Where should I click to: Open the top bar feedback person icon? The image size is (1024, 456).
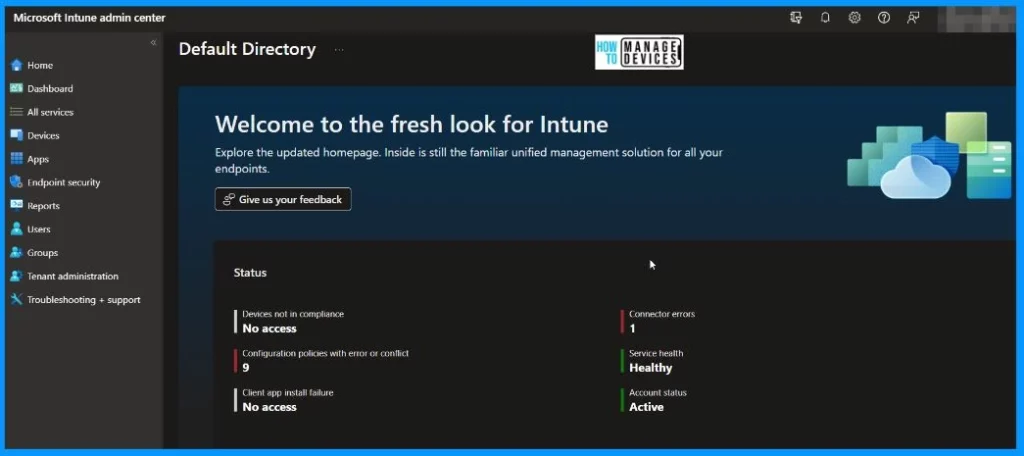coord(913,18)
